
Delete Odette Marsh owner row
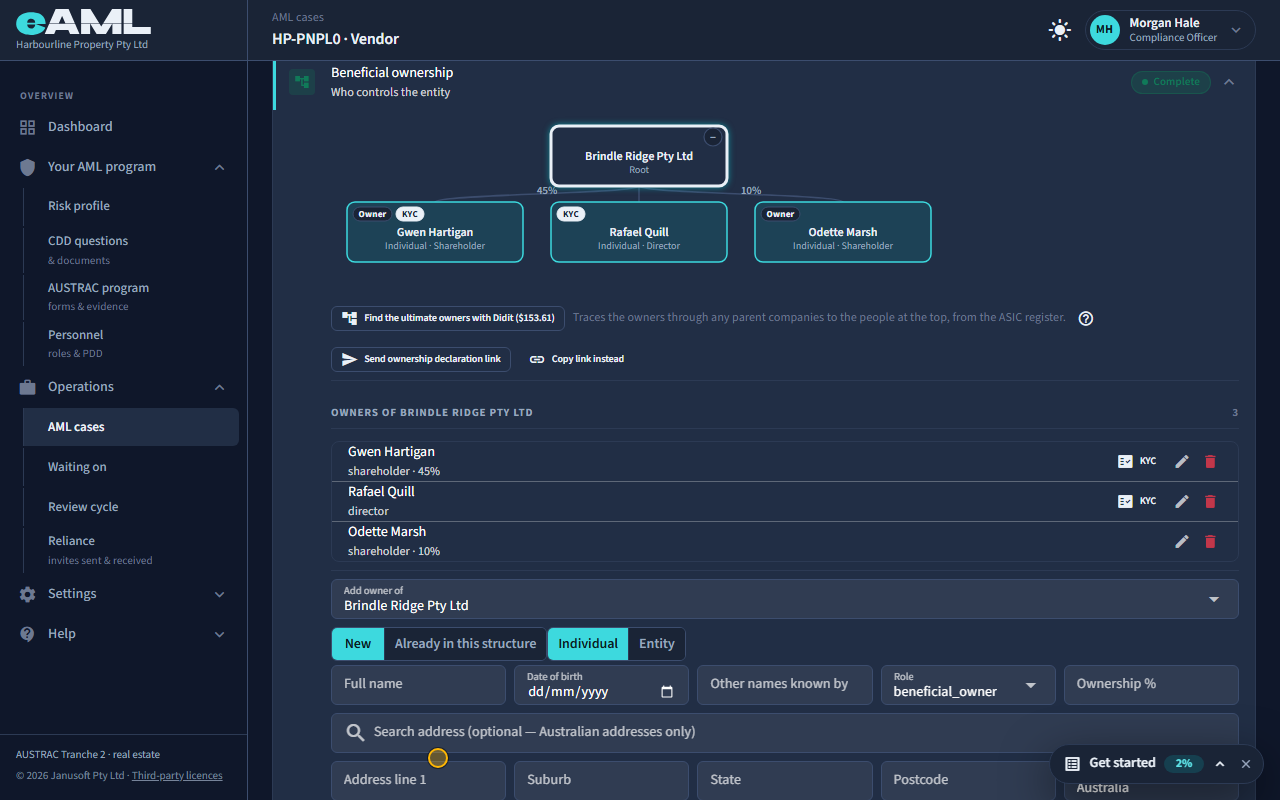1210,541
